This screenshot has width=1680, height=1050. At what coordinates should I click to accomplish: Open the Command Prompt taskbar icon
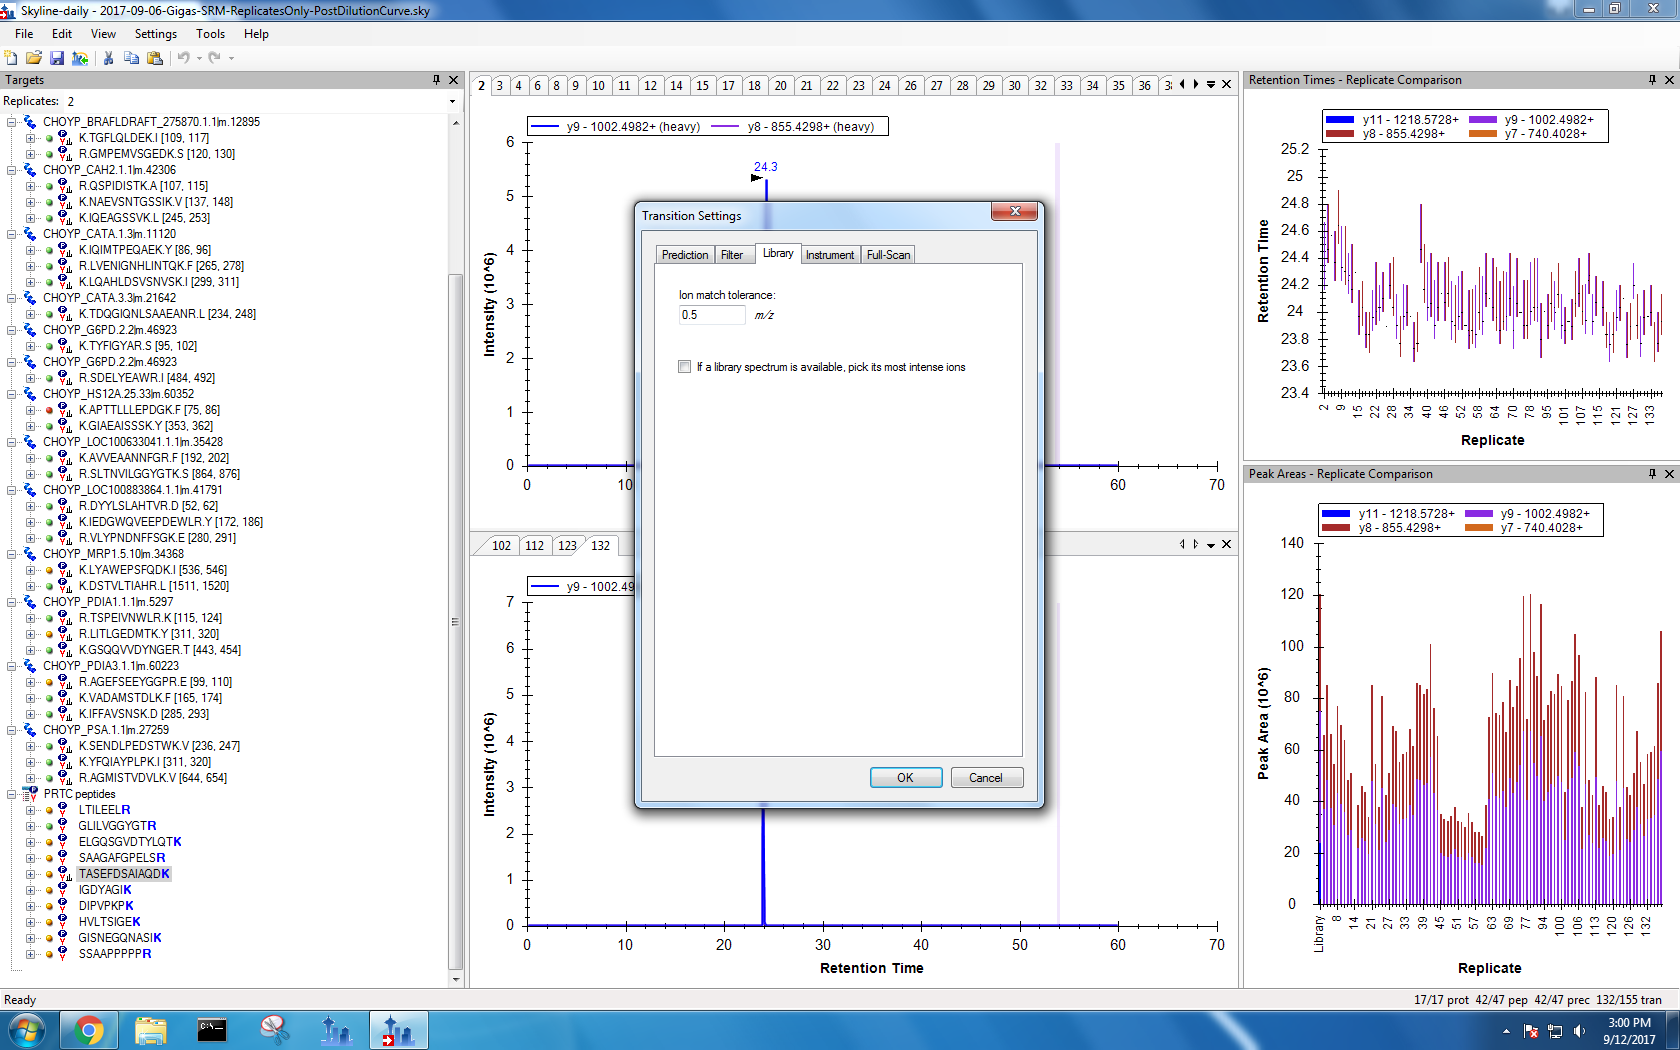(x=212, y=1030)
